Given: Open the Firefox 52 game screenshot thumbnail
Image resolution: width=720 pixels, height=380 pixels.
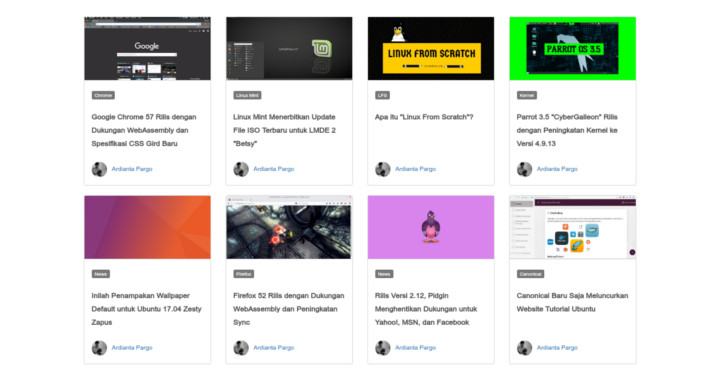Looking at the screenshot, I should coord(289,227).
